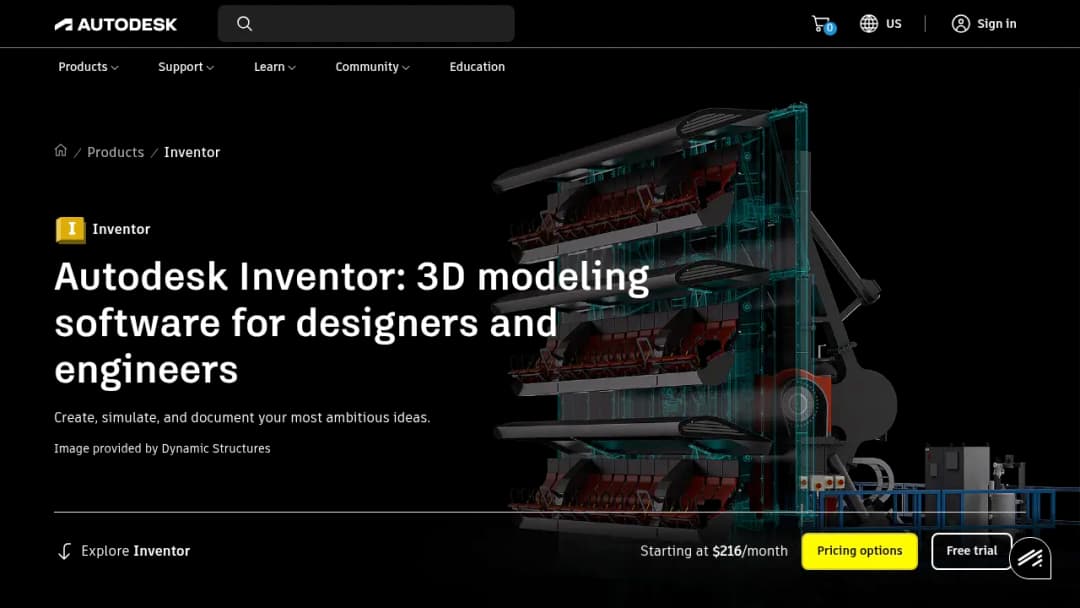
Task: Click the 'Create, simulate, and document' tagline
Action: 242,417
